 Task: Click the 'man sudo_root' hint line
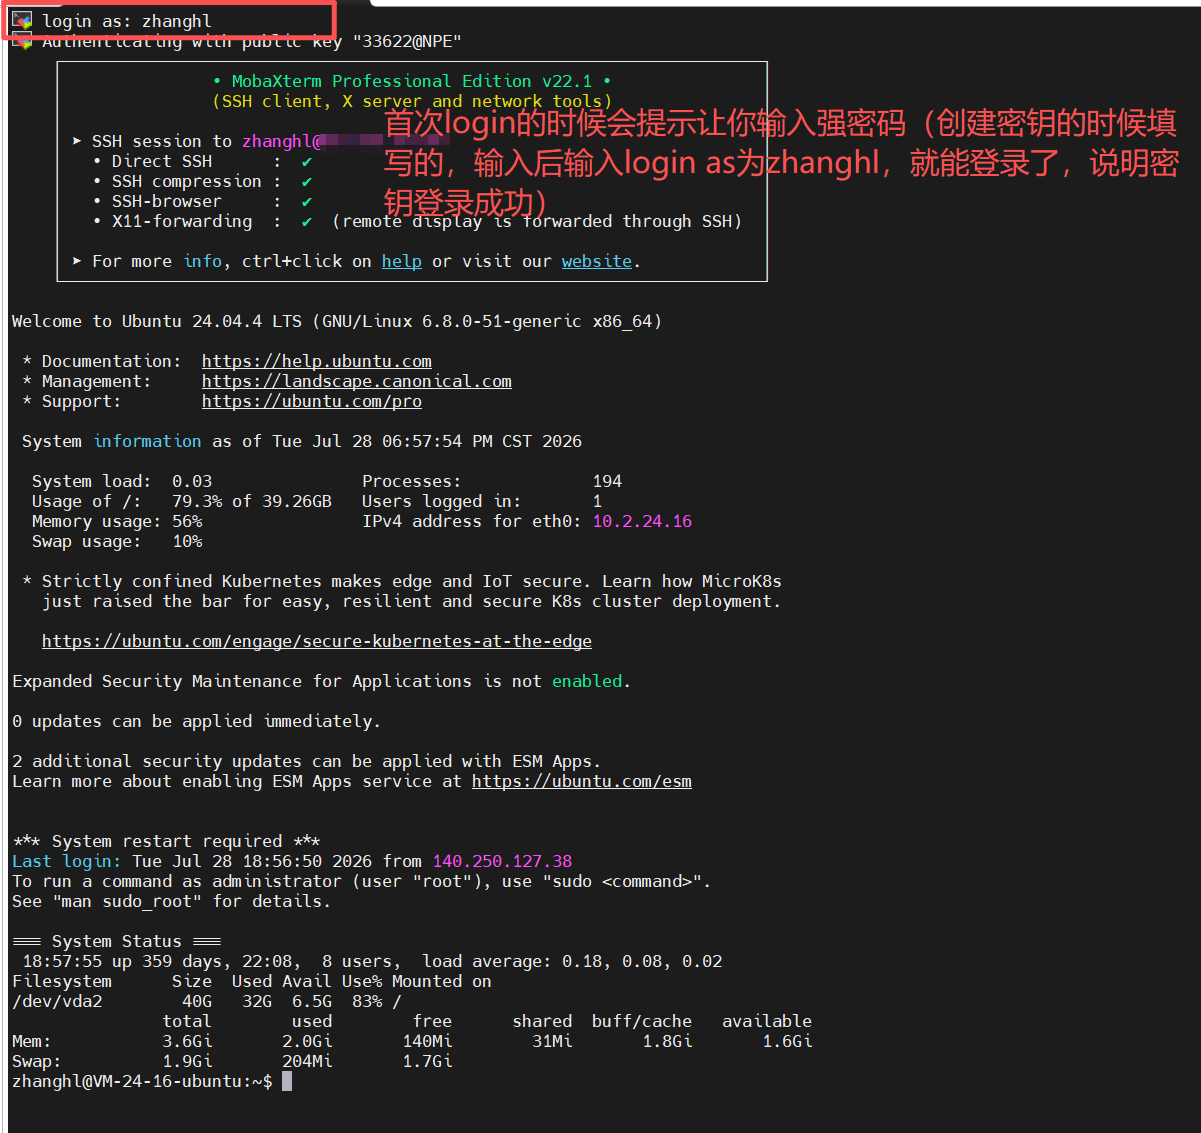pyautogui.click(x=172, y=901)
